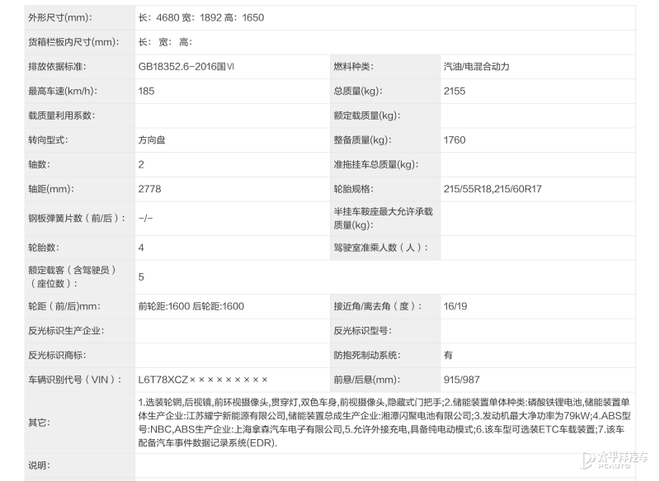
Task: Select the overhang value 915/987
Action: click(461, 379)
